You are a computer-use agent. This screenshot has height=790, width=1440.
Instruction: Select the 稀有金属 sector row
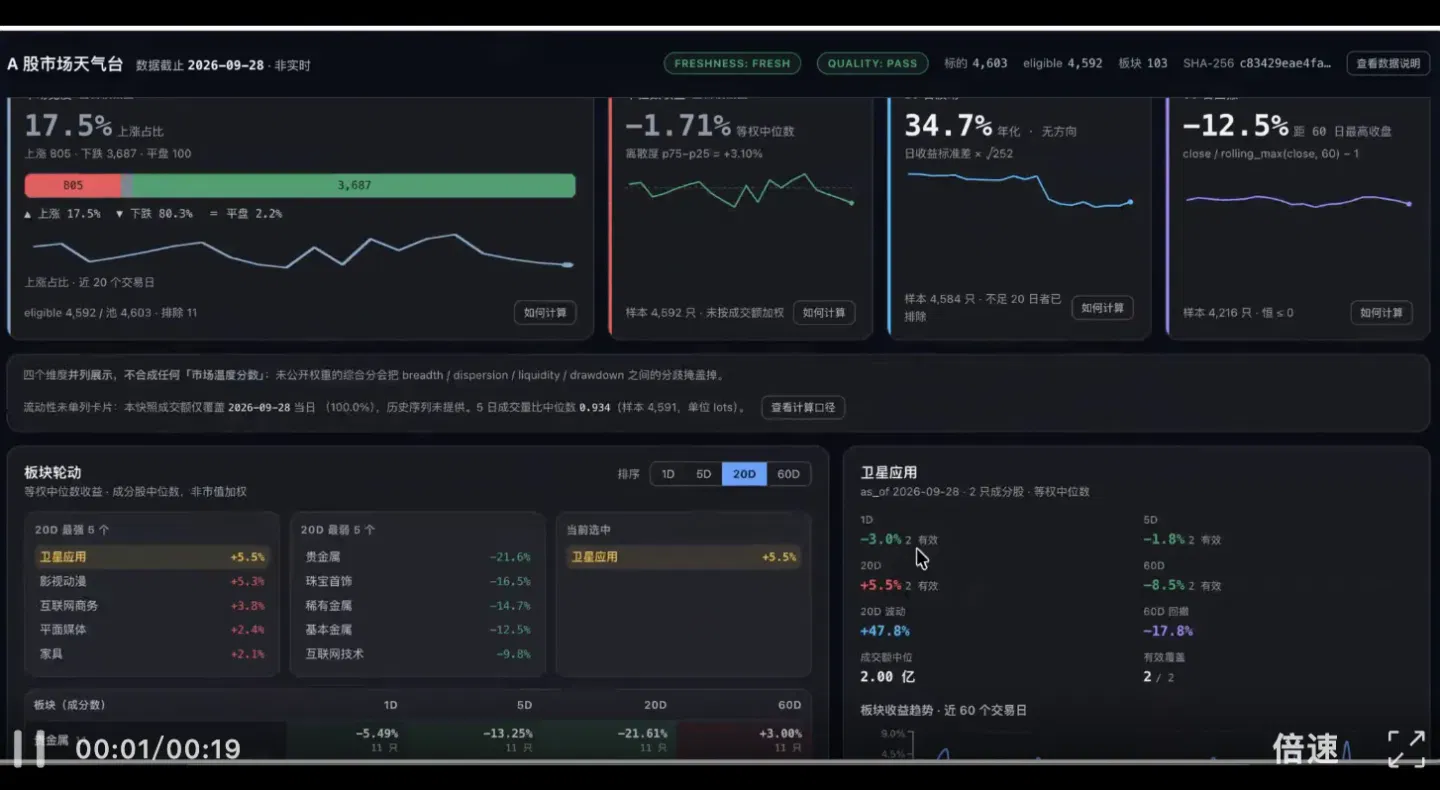tap(418, 605)
